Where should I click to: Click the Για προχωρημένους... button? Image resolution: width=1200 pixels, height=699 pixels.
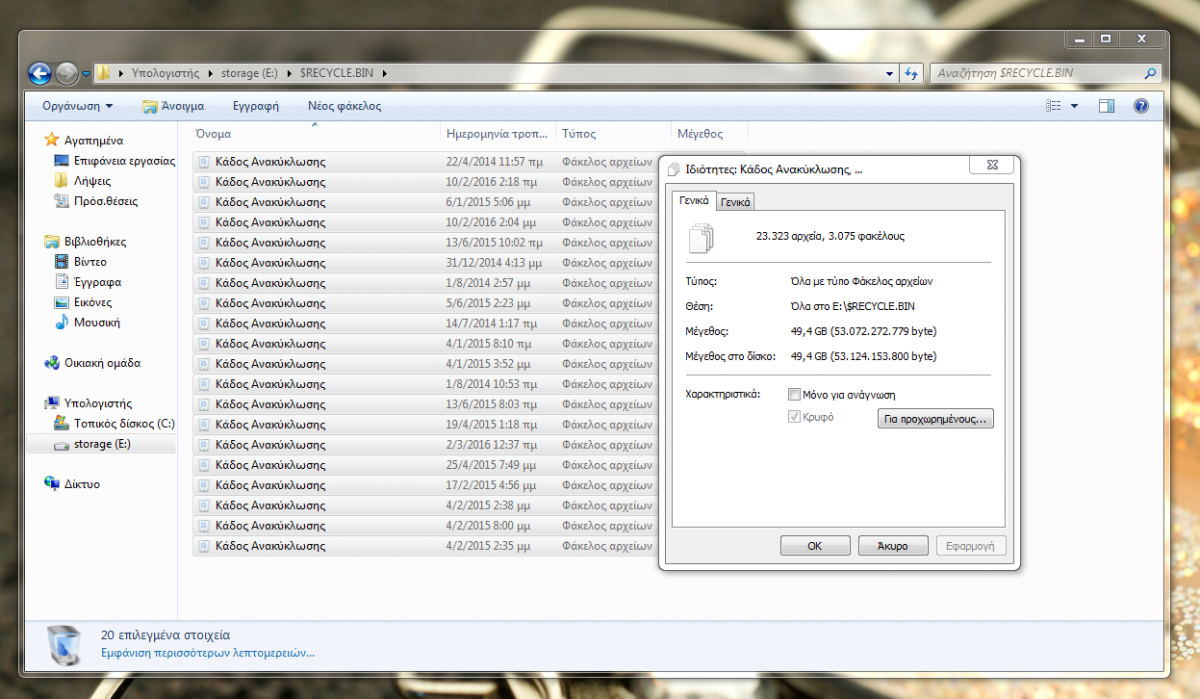935,419
